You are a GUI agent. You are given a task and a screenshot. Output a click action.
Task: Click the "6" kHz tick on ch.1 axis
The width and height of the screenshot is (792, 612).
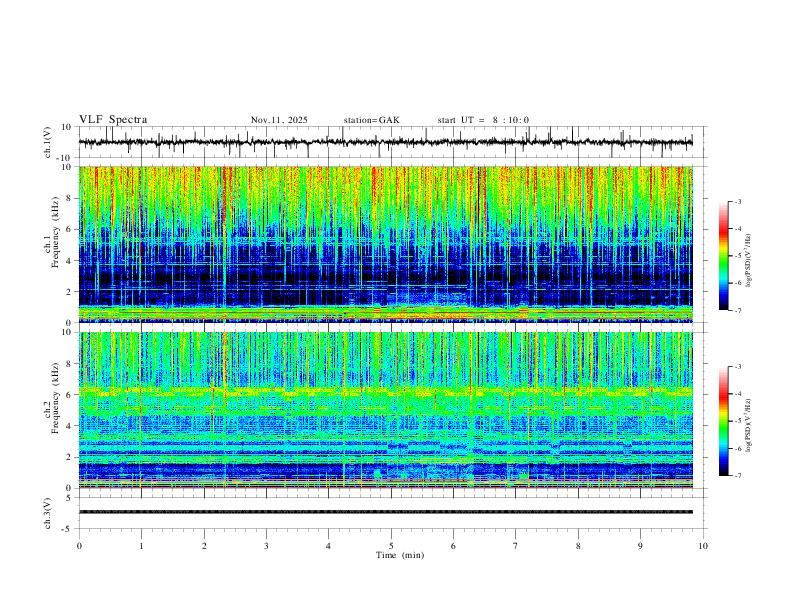[69, 229]
